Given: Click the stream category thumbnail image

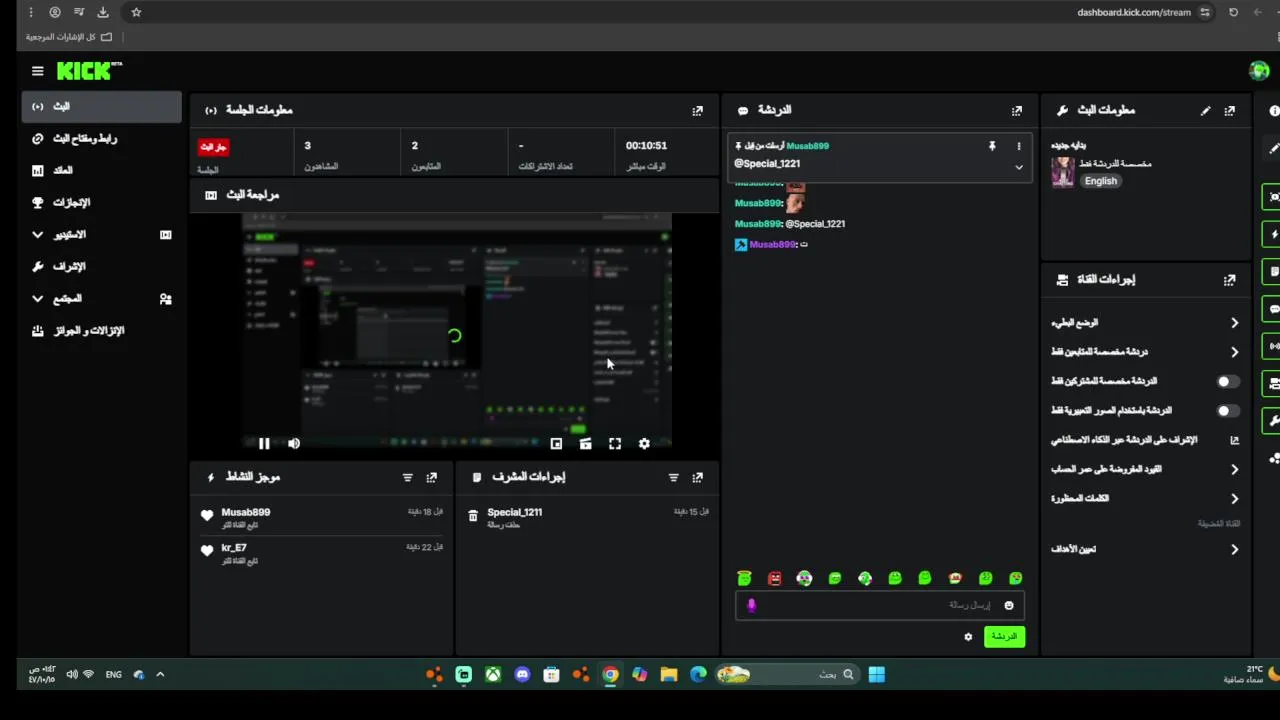Looking at the screenshot, I should tap(1062, 172).
